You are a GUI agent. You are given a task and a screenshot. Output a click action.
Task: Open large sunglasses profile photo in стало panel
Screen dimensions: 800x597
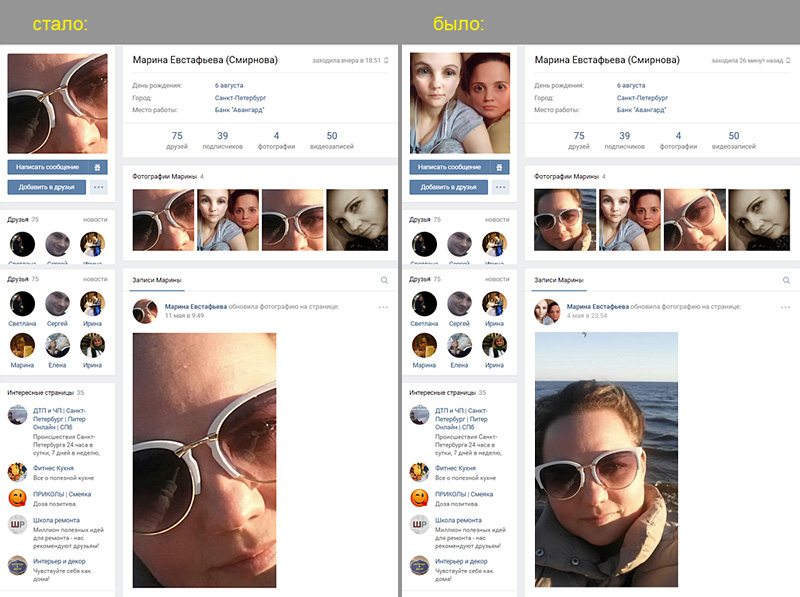click(58, 104)
